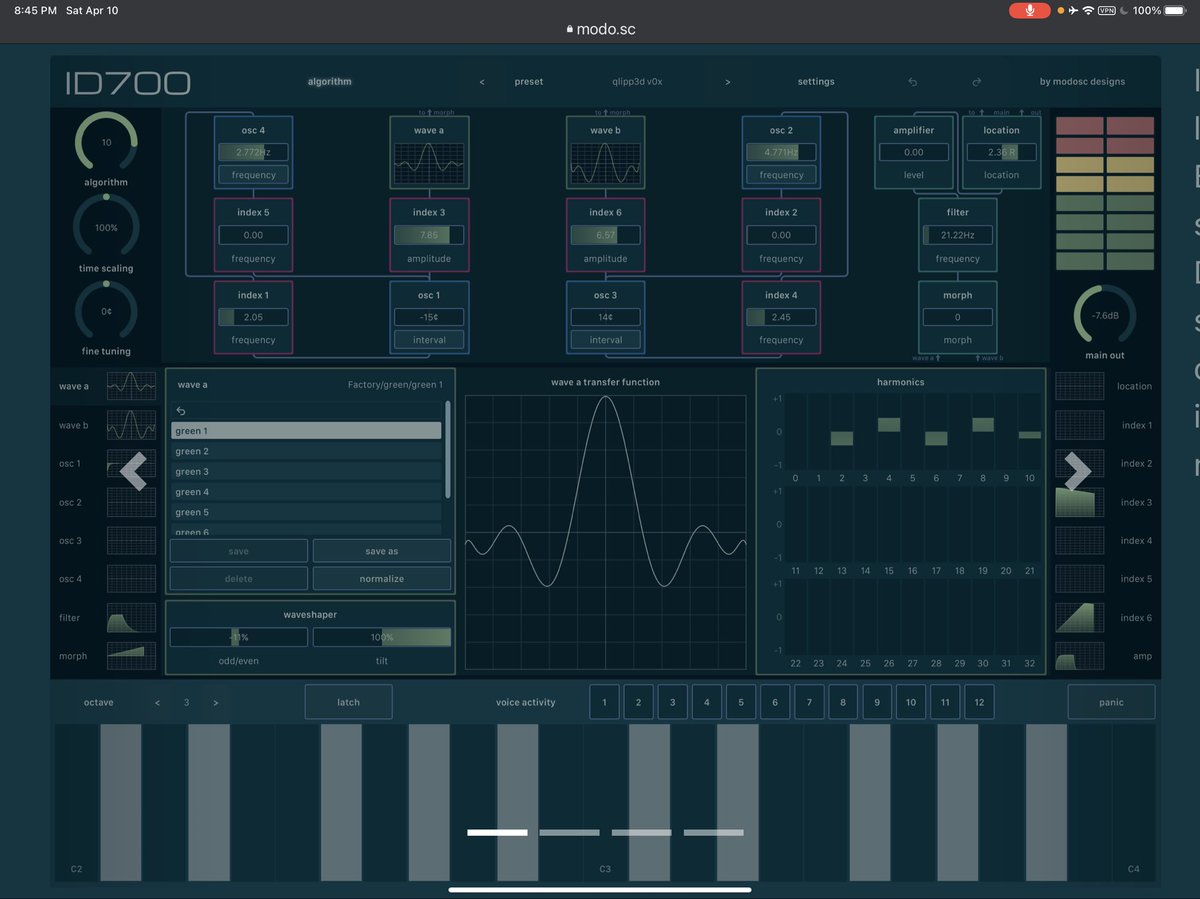
Task: Click the large left navigation chevron
Action: (133, 470)
